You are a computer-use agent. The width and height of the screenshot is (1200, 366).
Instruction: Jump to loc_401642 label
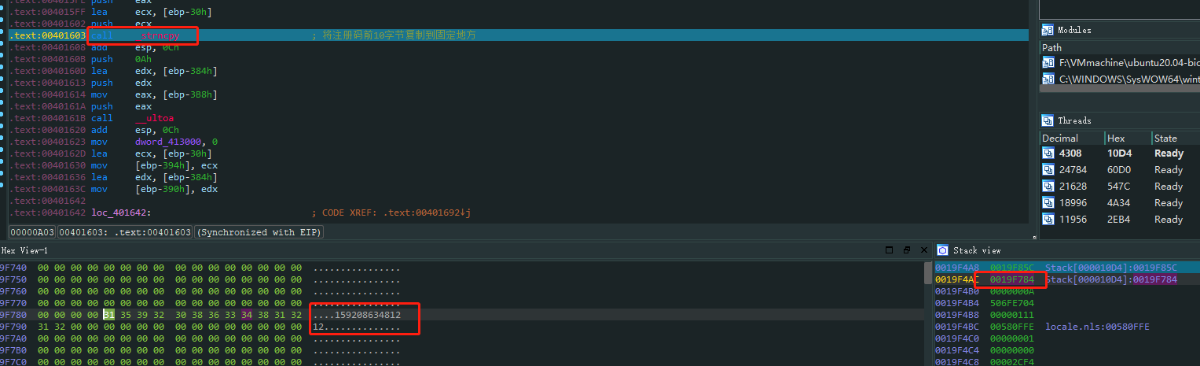(x=120, y=213)
